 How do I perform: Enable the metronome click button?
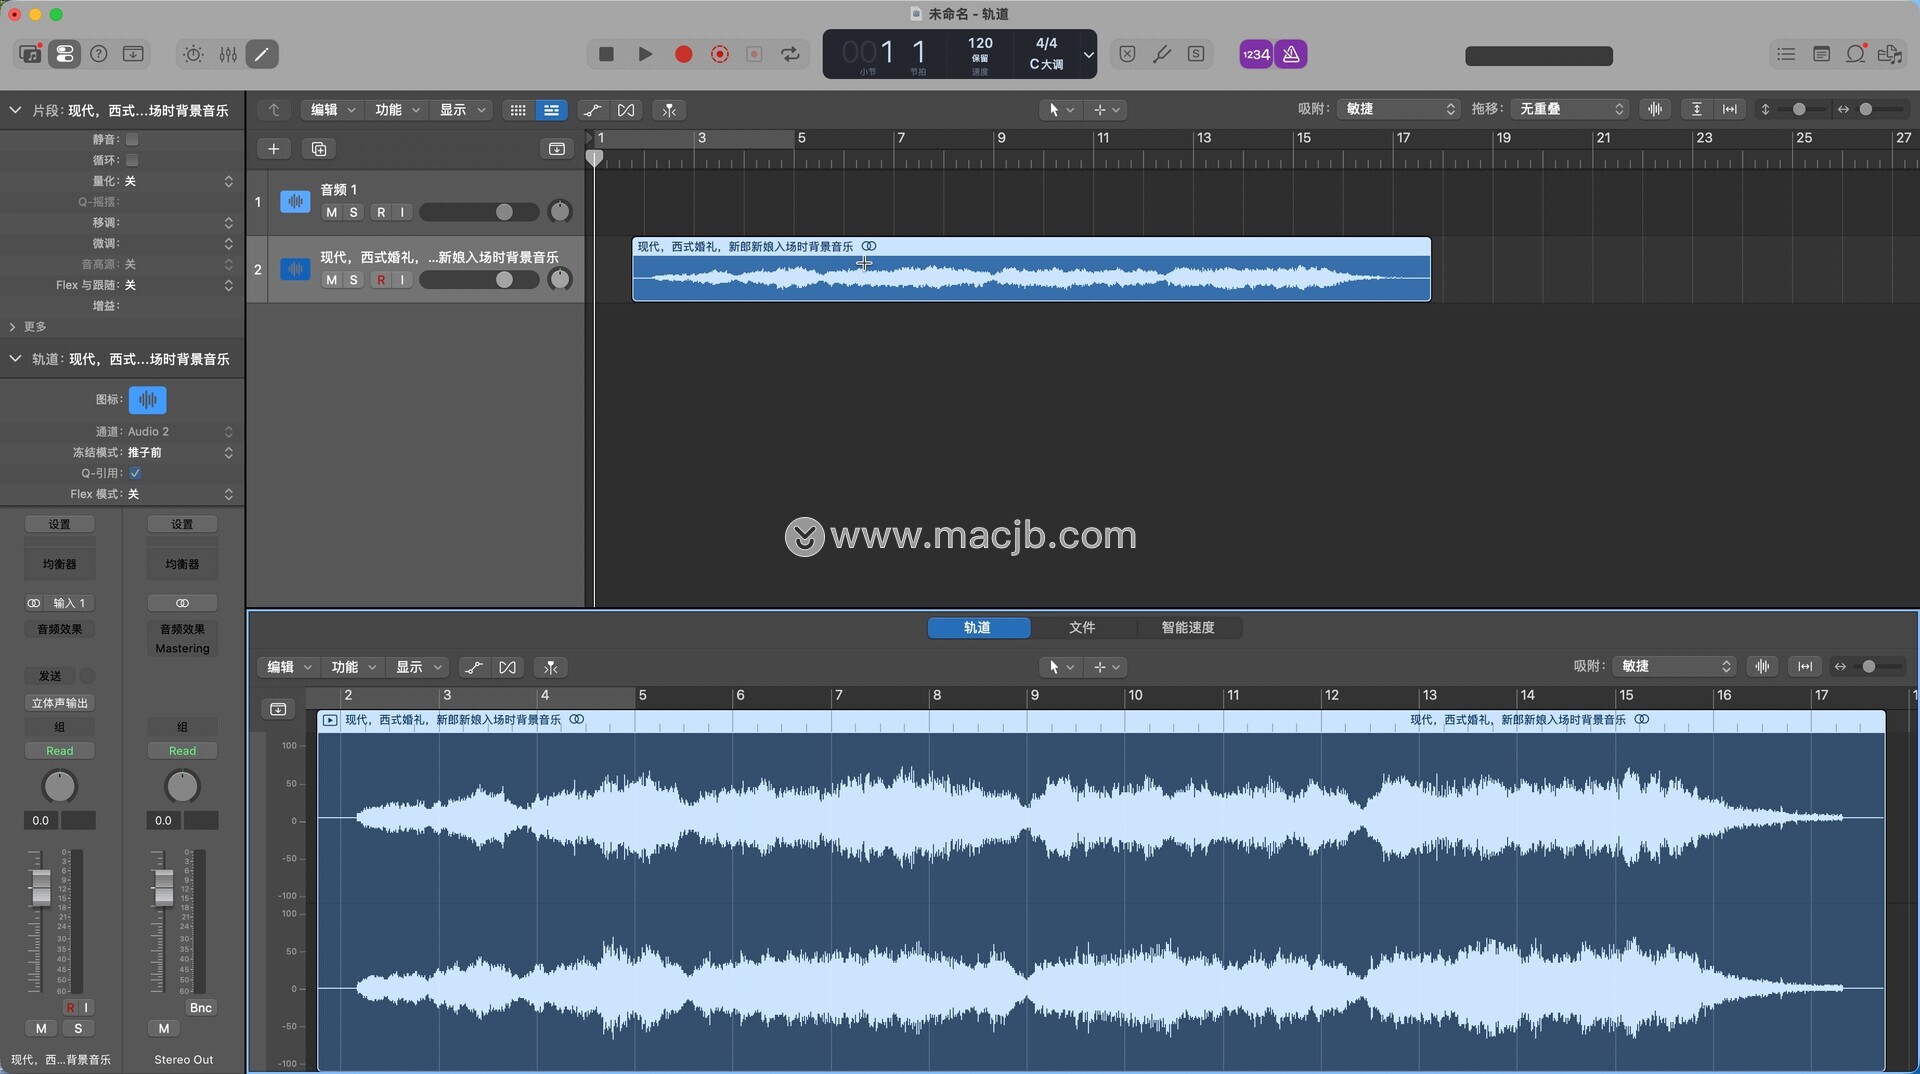(1291, 54)
